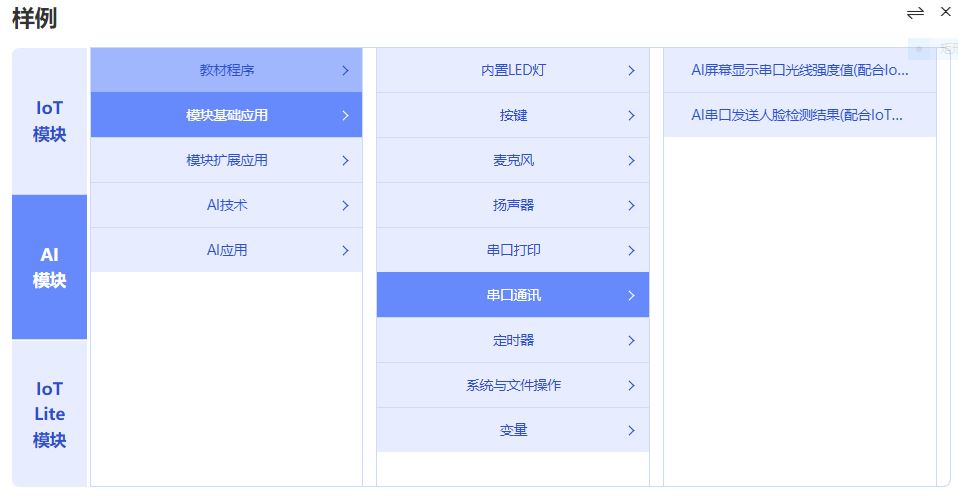Click the 串口通讯 highlighted item

(x=513, y=295)
